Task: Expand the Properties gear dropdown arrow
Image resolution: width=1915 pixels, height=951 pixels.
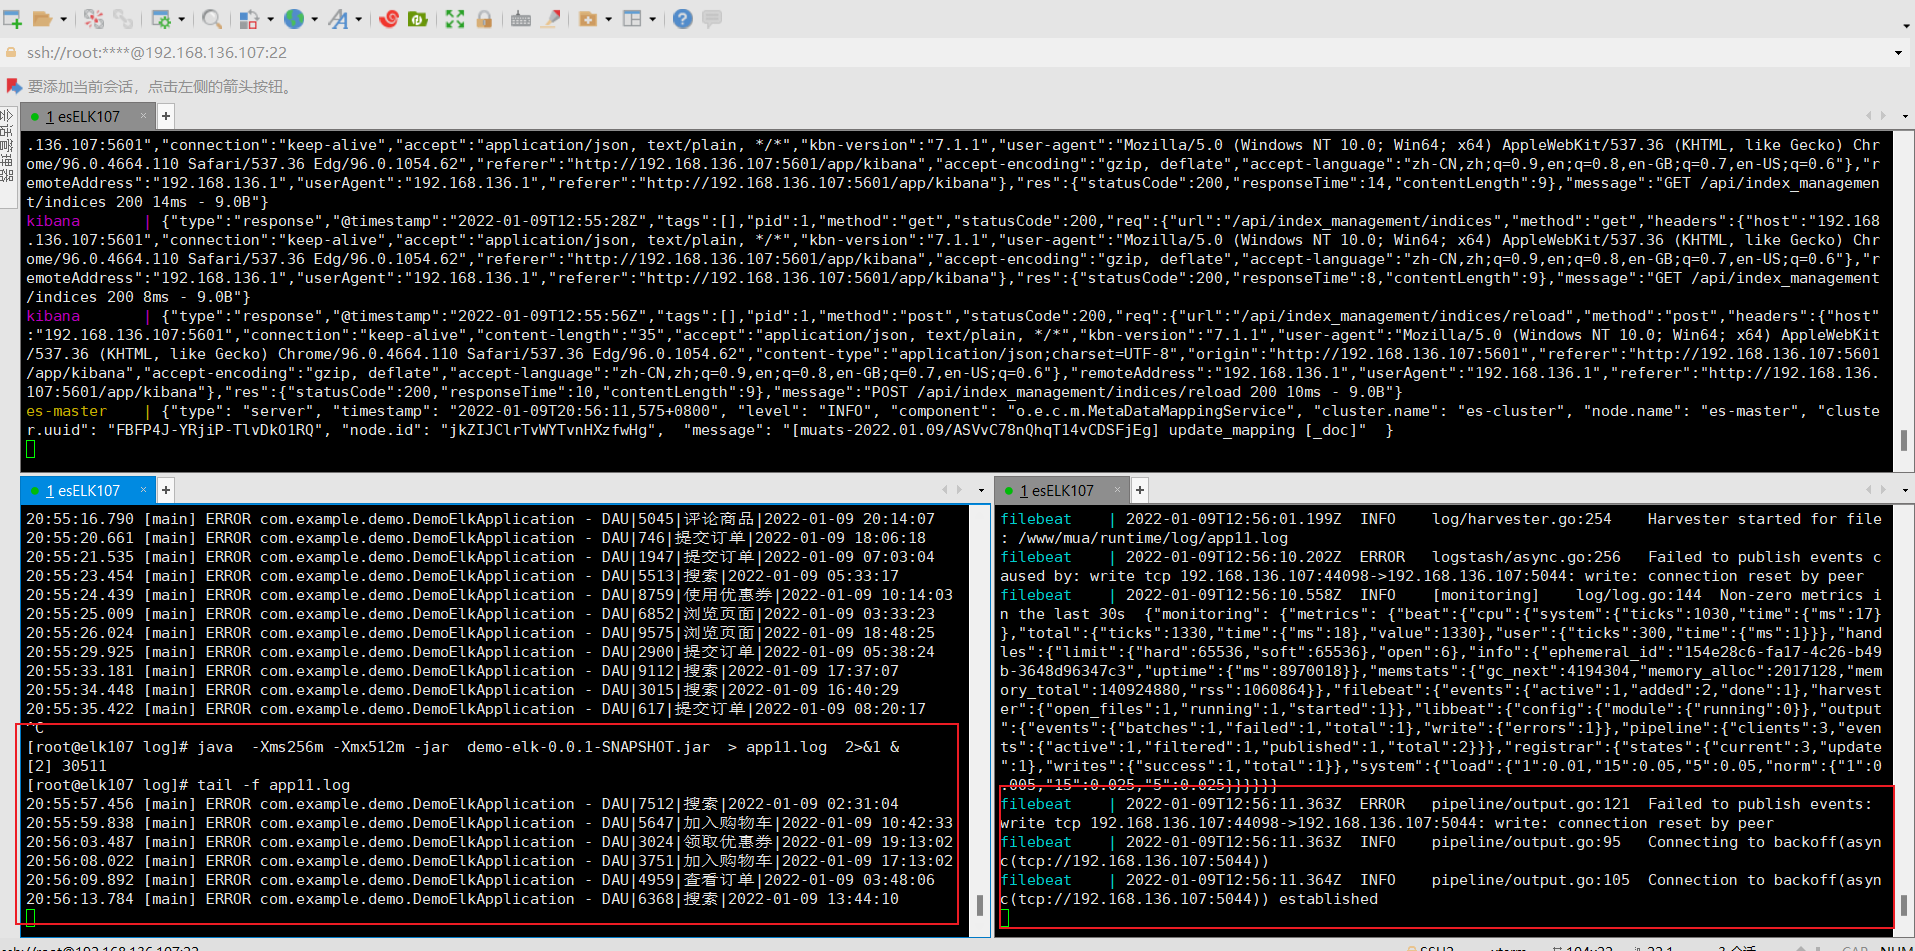Action: [x=183, y=19]
